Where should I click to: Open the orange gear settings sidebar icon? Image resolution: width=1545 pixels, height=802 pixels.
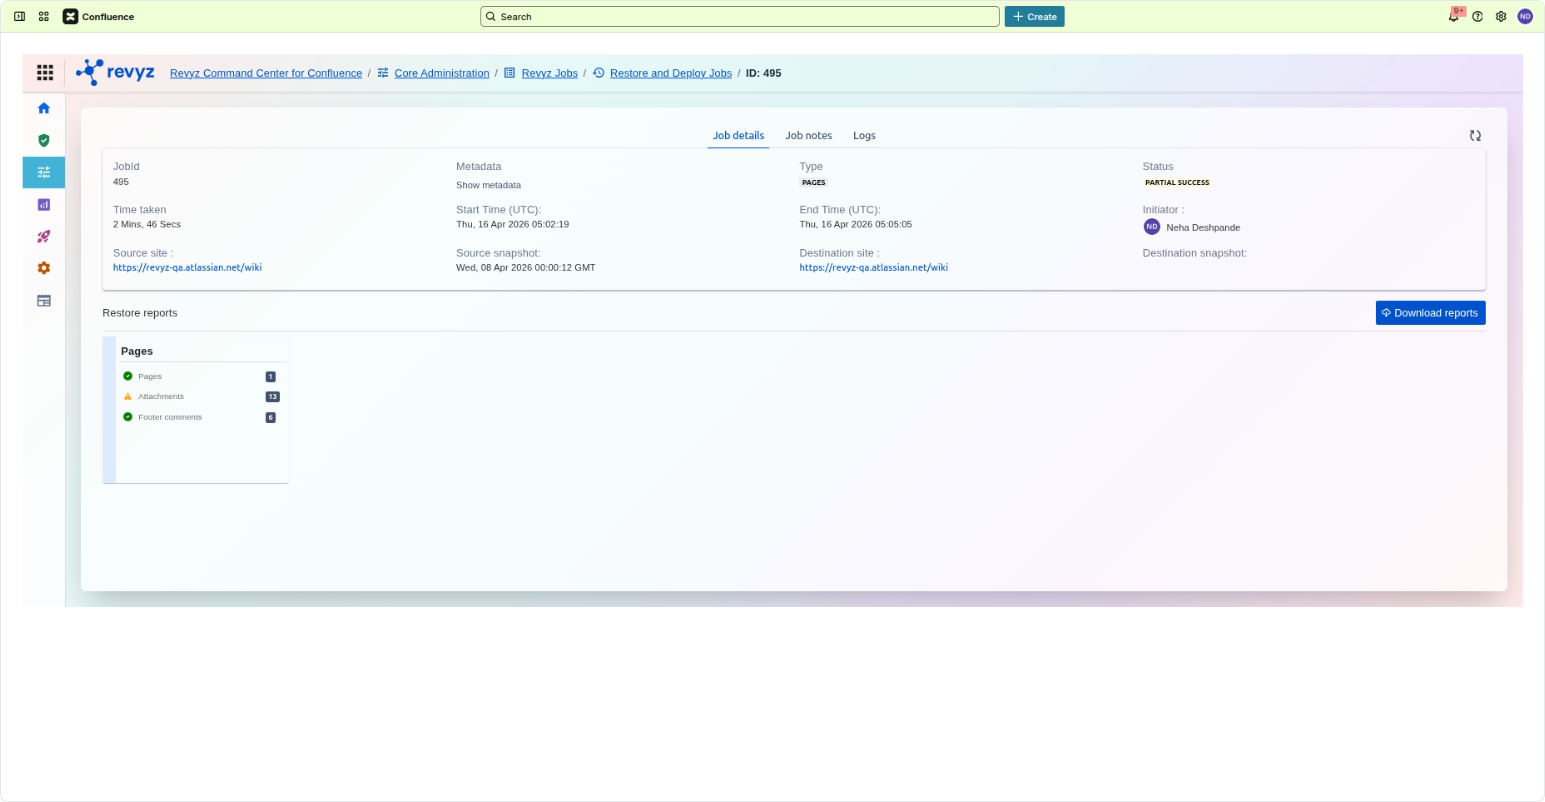tap(44, 268)
